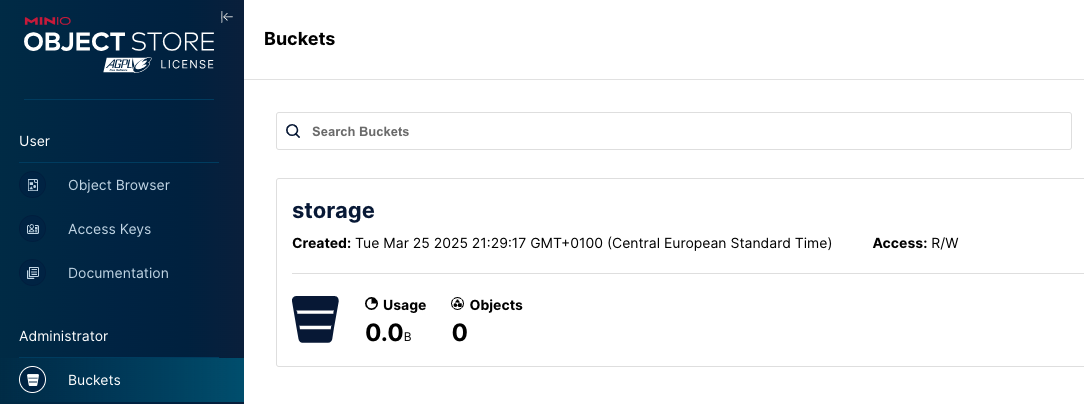Click the MinIO Object Store logo
Viewport: 1084px width, 404px height.
(119, 40)
